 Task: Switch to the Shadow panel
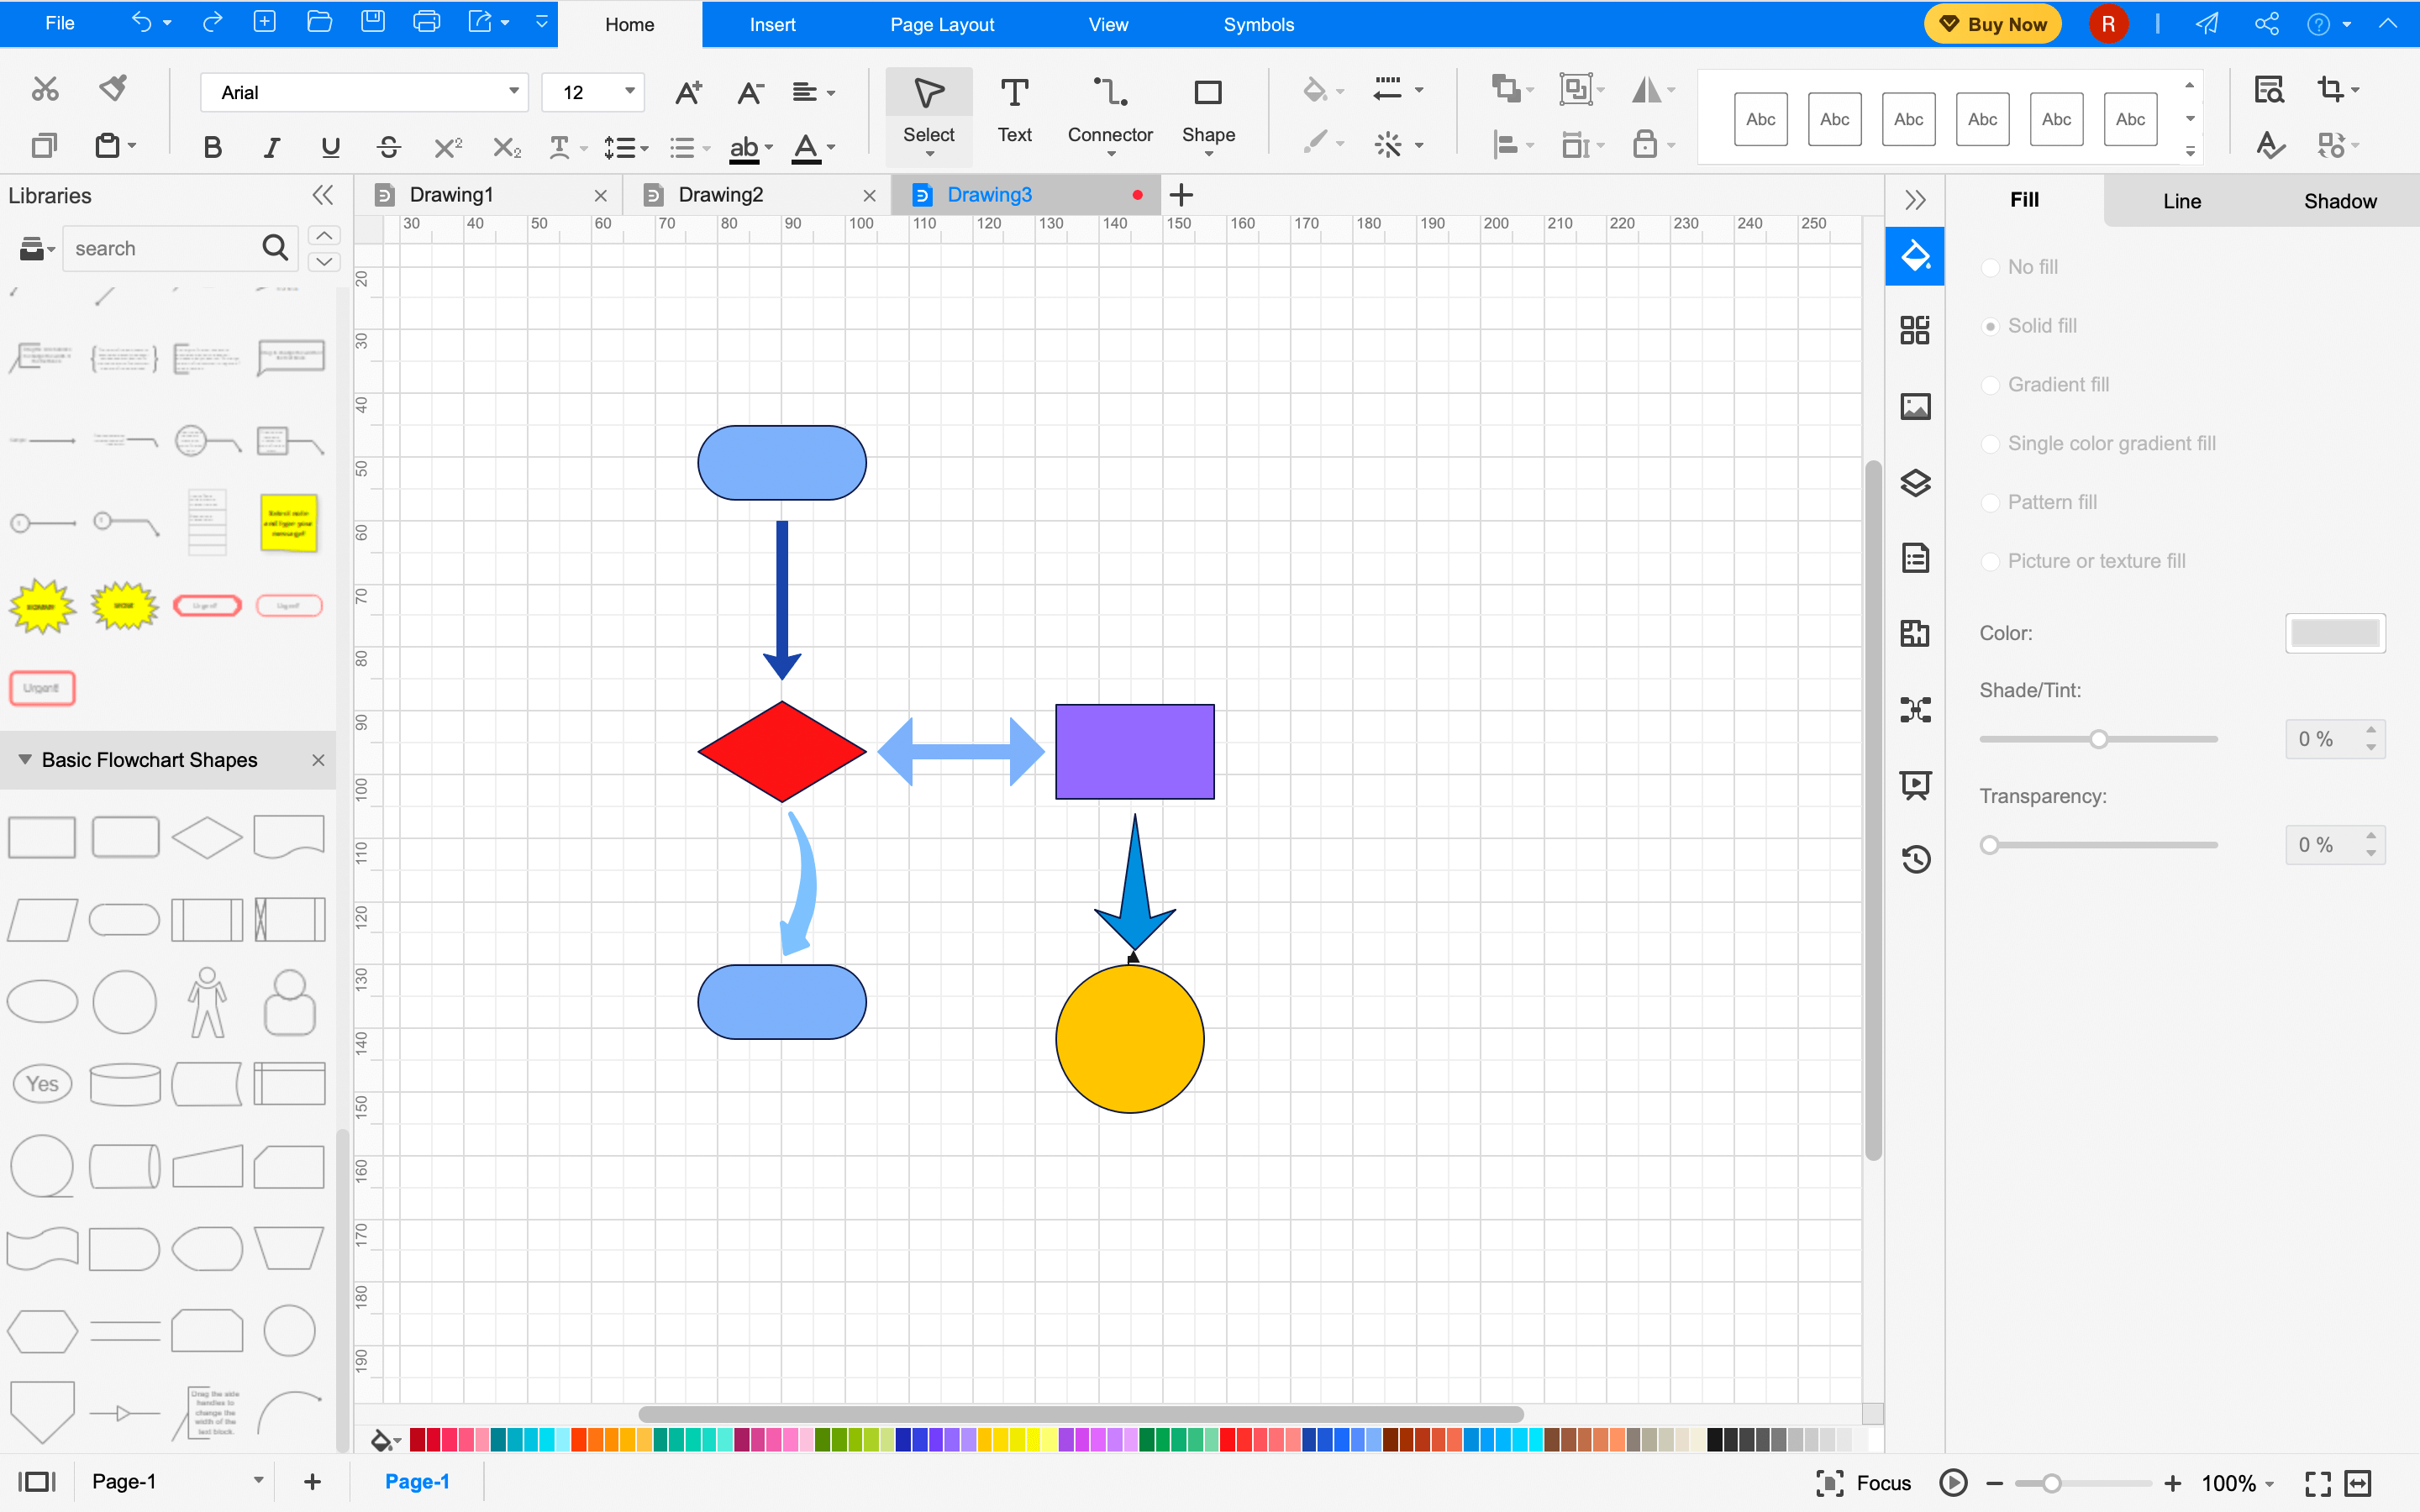point(2340,200)
